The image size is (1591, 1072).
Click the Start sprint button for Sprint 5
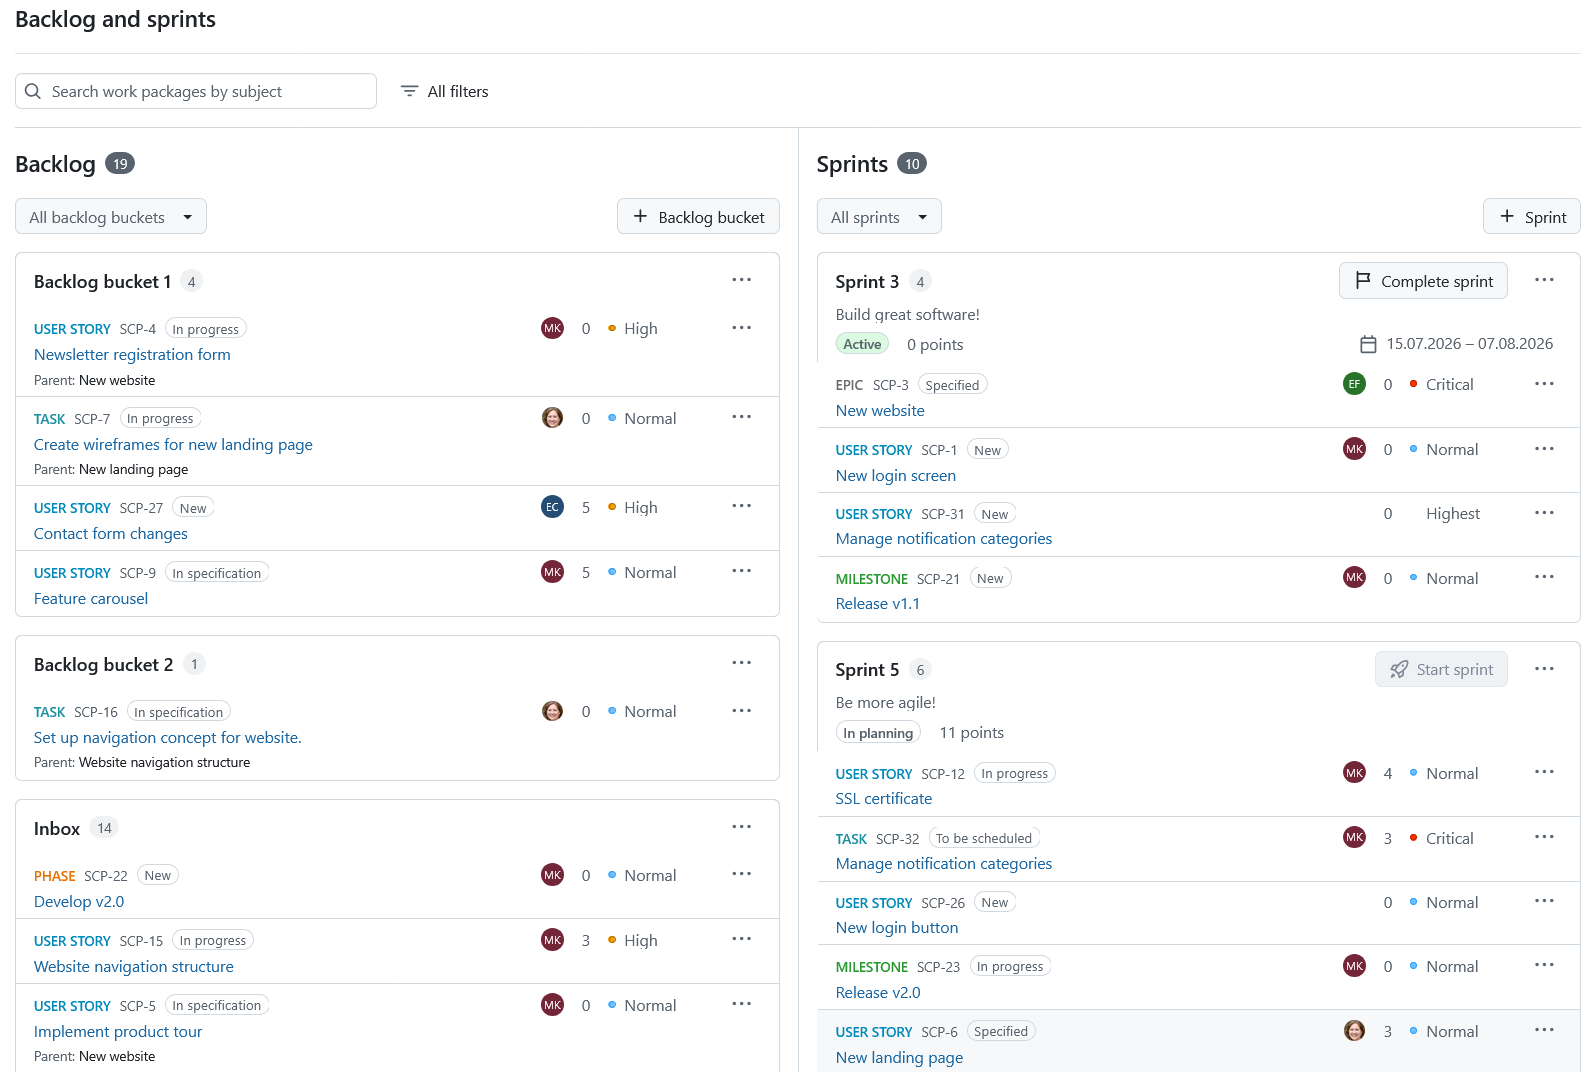pos(1441,669)
